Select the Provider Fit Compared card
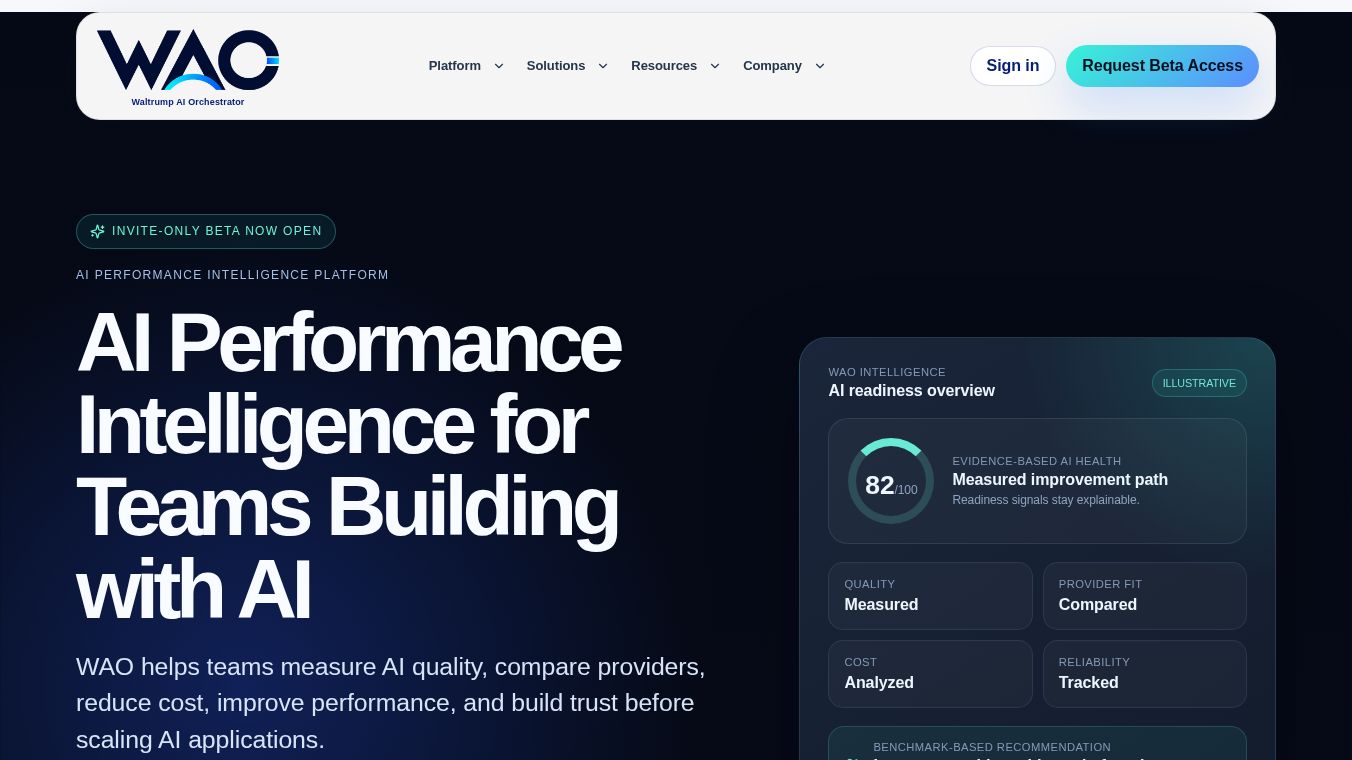The width and height of the screenshot is (1352, 760). [1145, 596]
